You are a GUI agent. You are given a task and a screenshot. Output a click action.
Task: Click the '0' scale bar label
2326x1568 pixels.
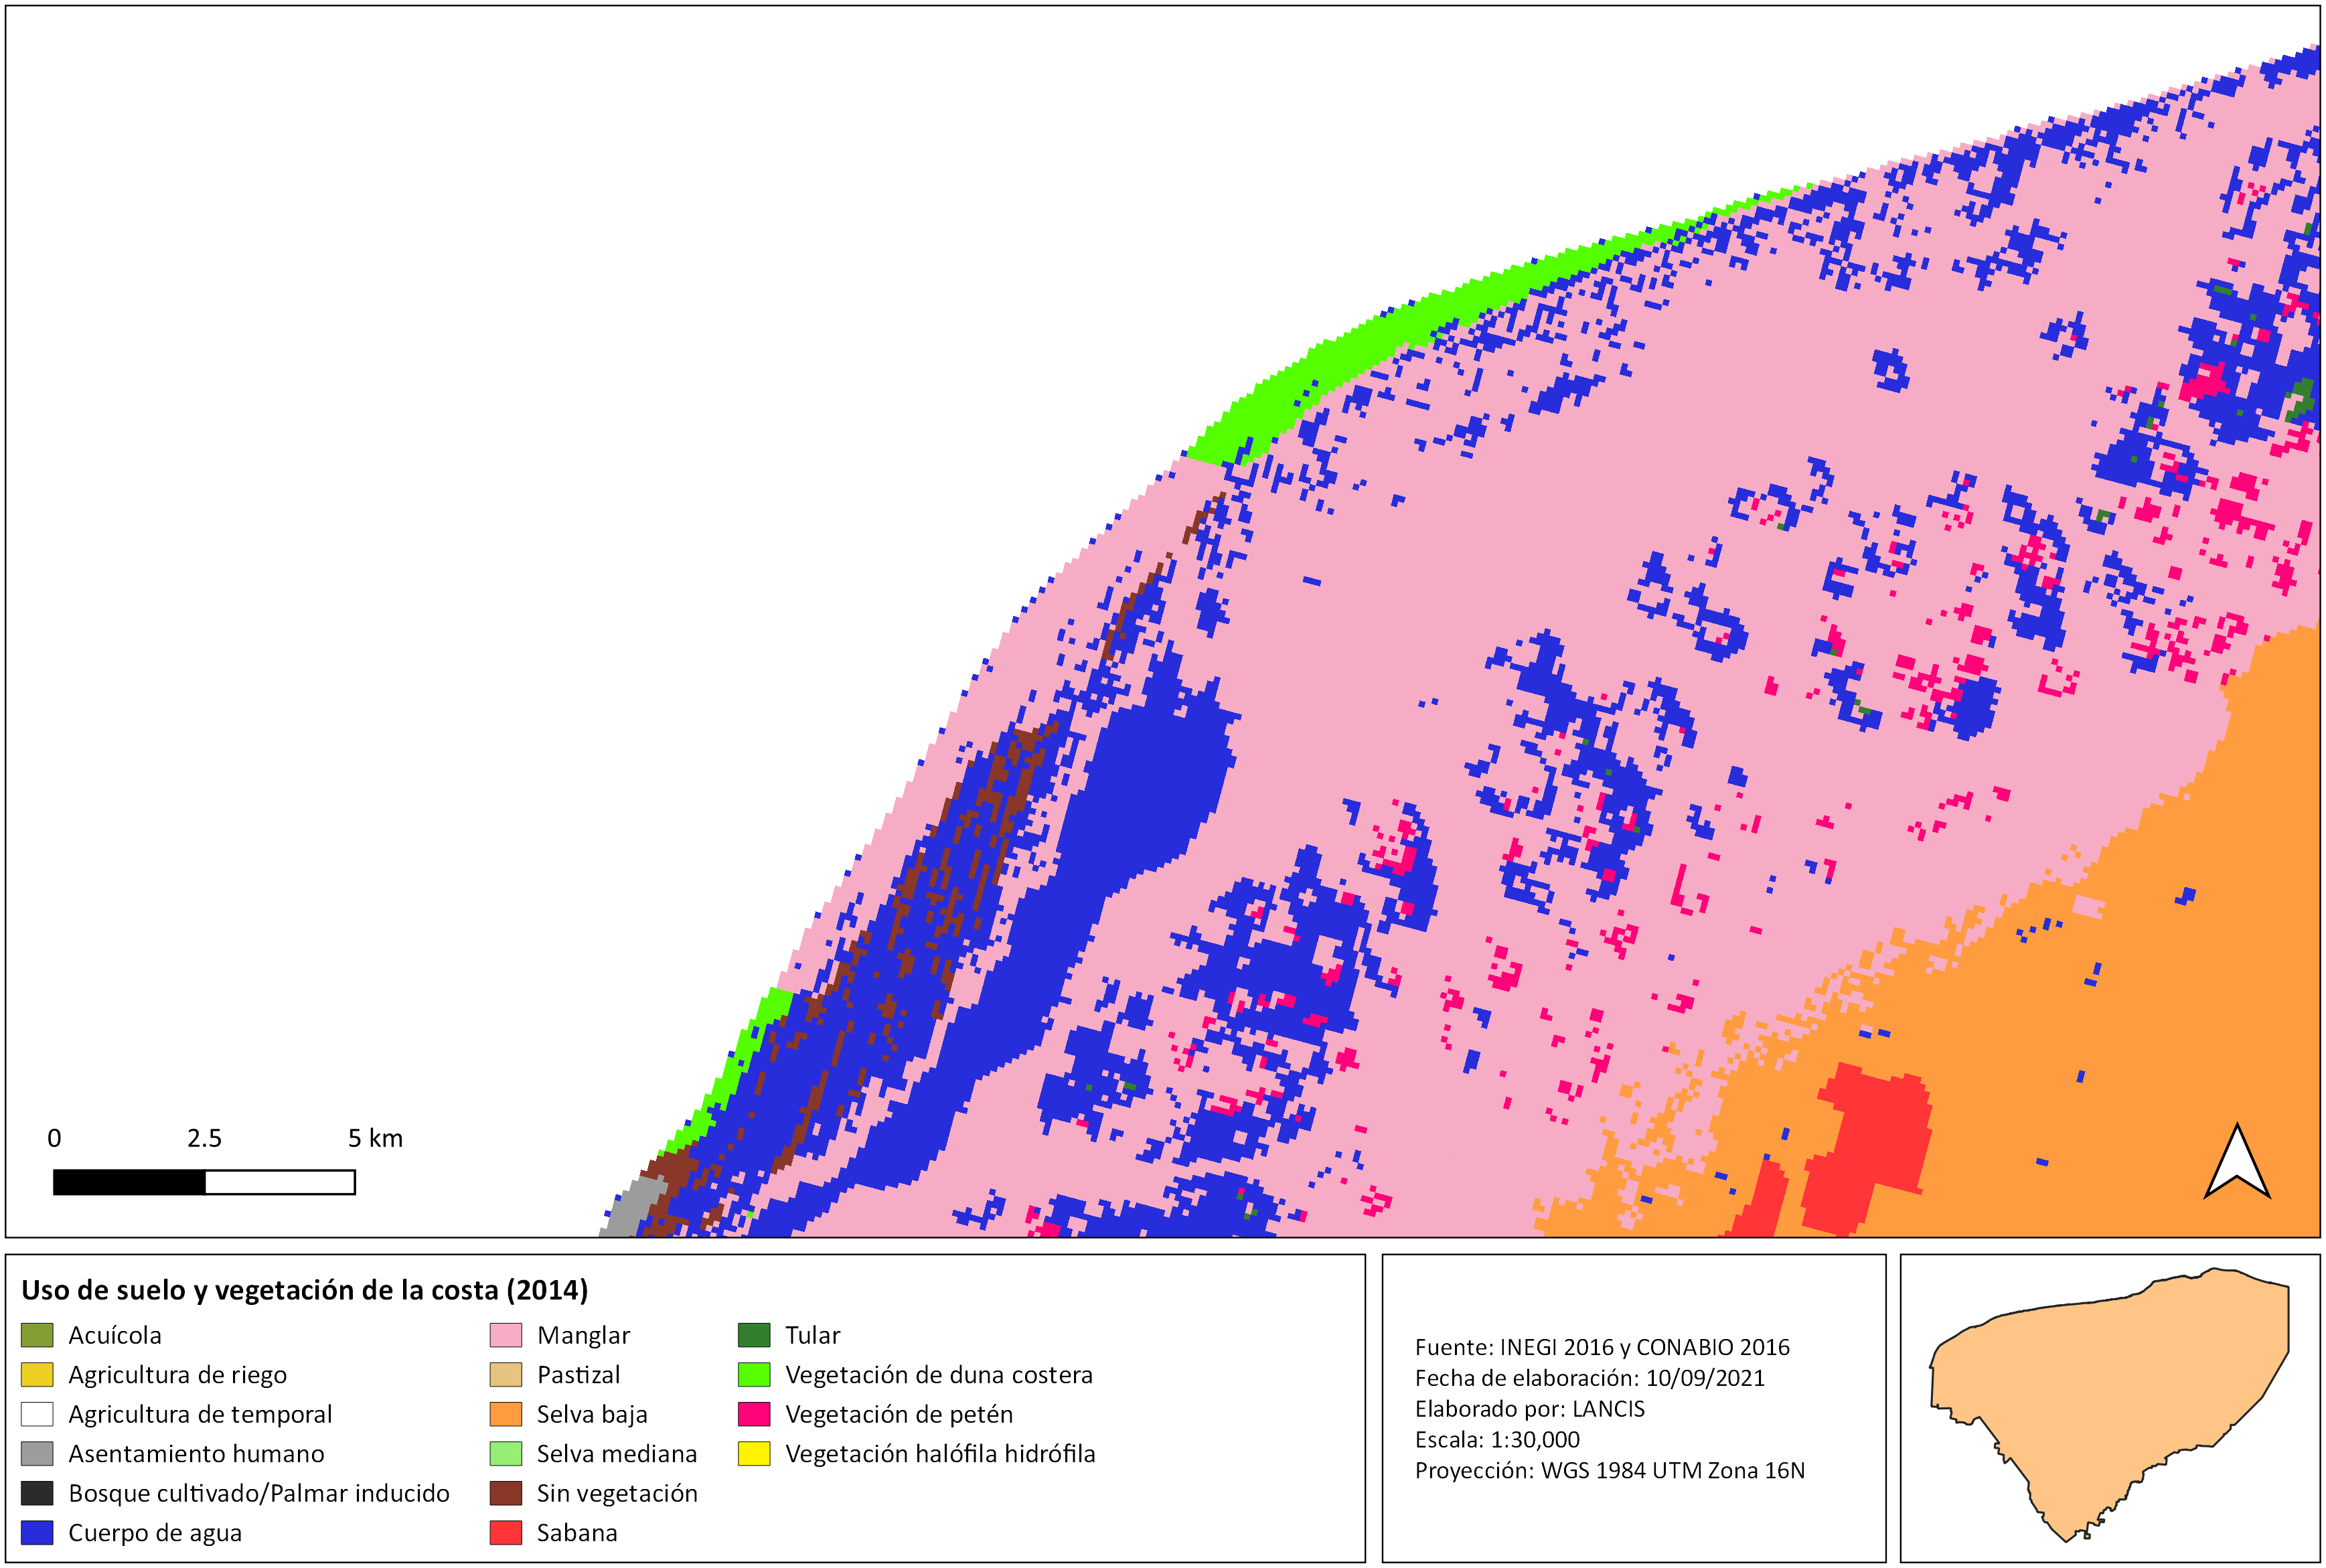(x=54, y=1138)
